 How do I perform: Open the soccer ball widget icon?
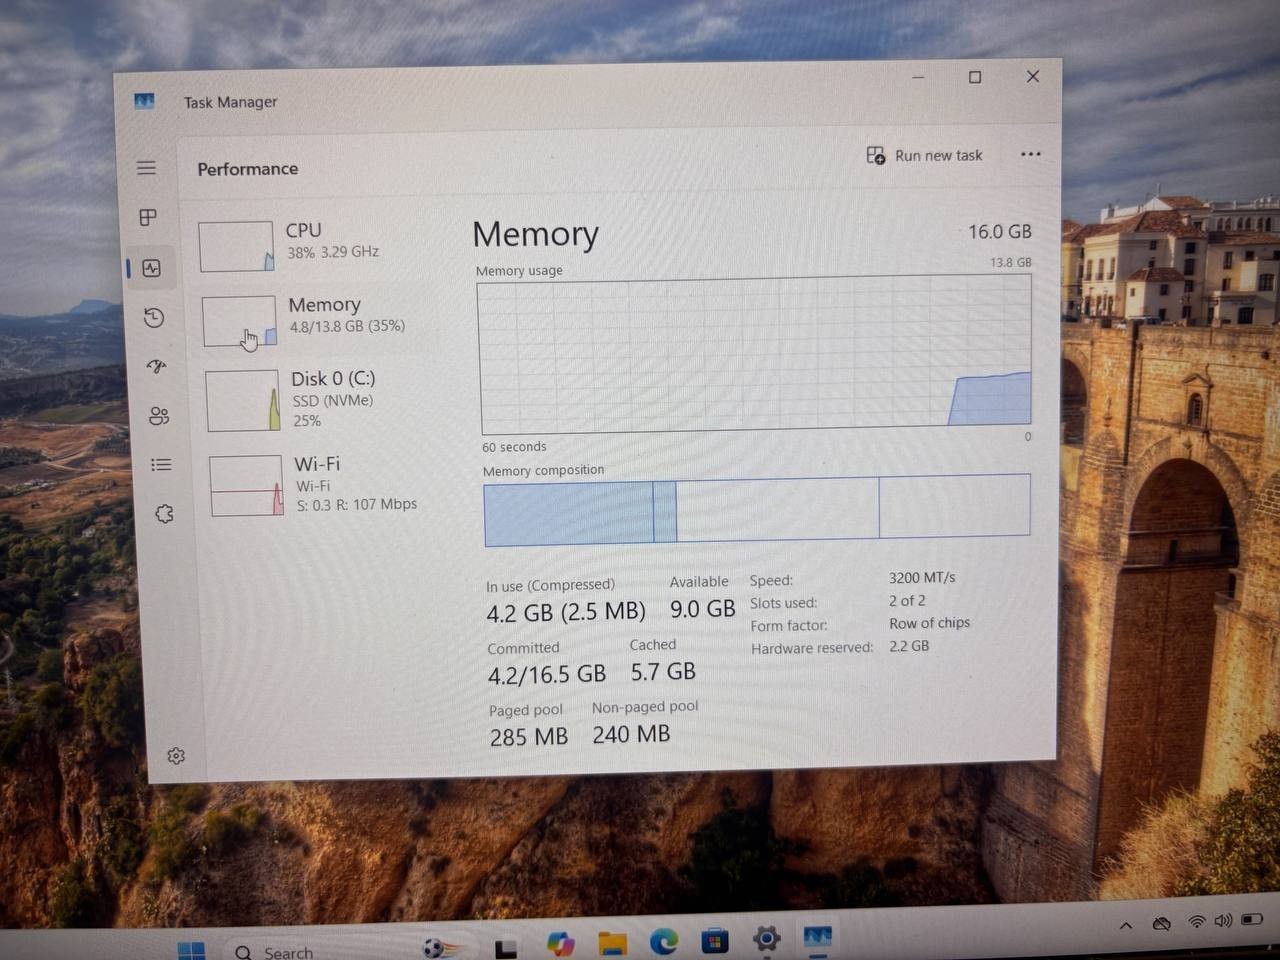tap(442, 947)
